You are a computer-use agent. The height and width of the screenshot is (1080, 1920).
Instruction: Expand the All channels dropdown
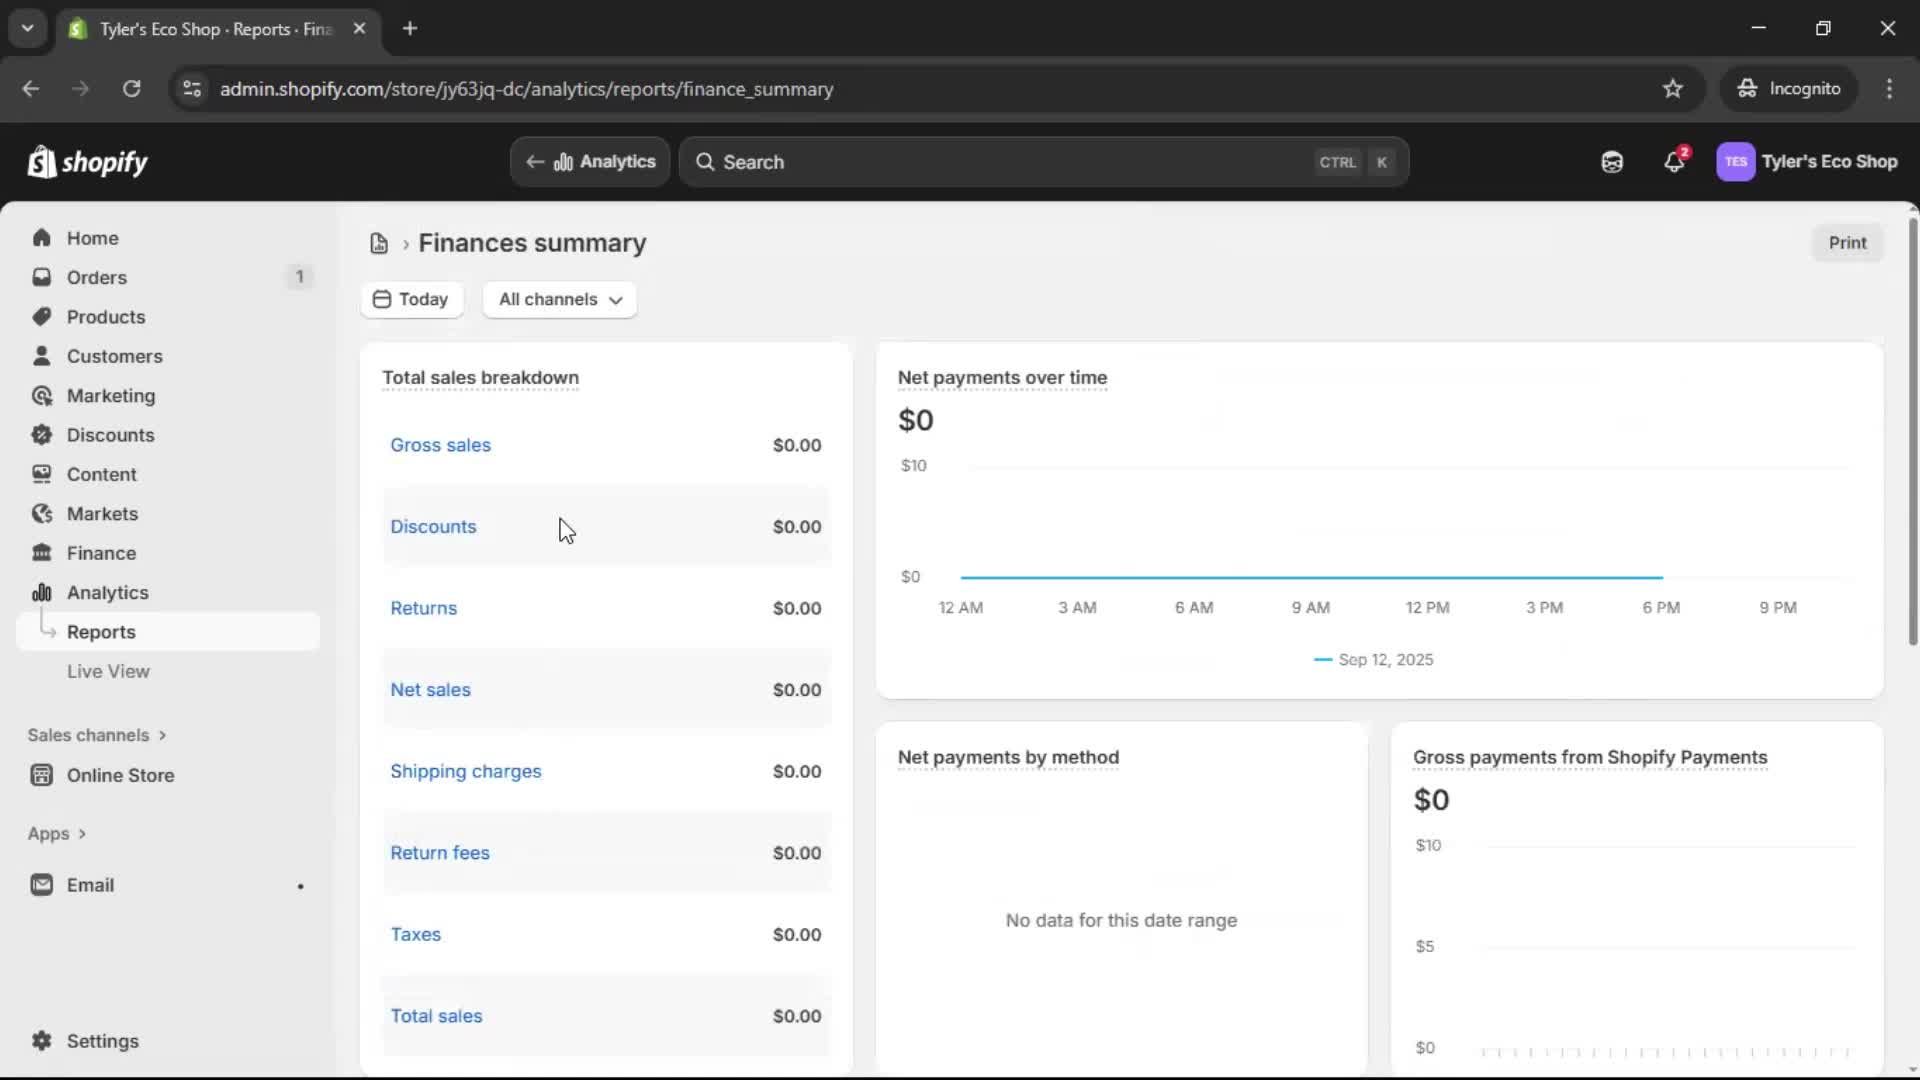pos(559,299)
